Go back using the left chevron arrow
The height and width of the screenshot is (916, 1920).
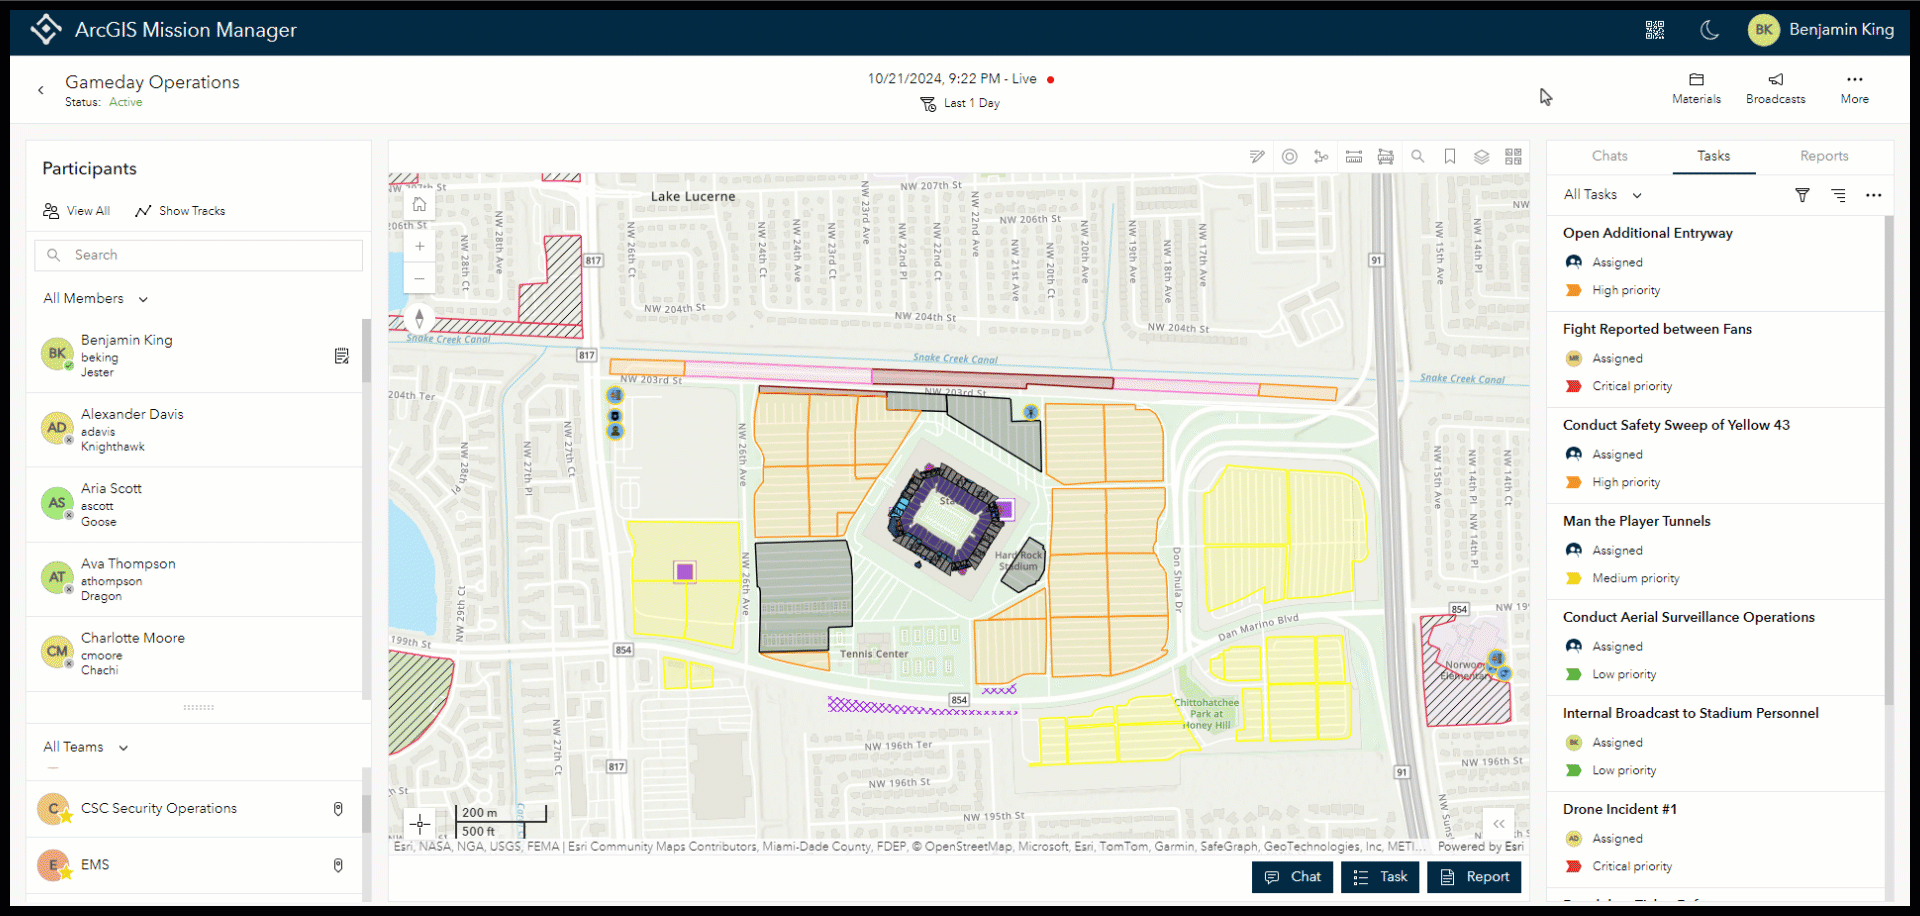[x=41, y=90]
